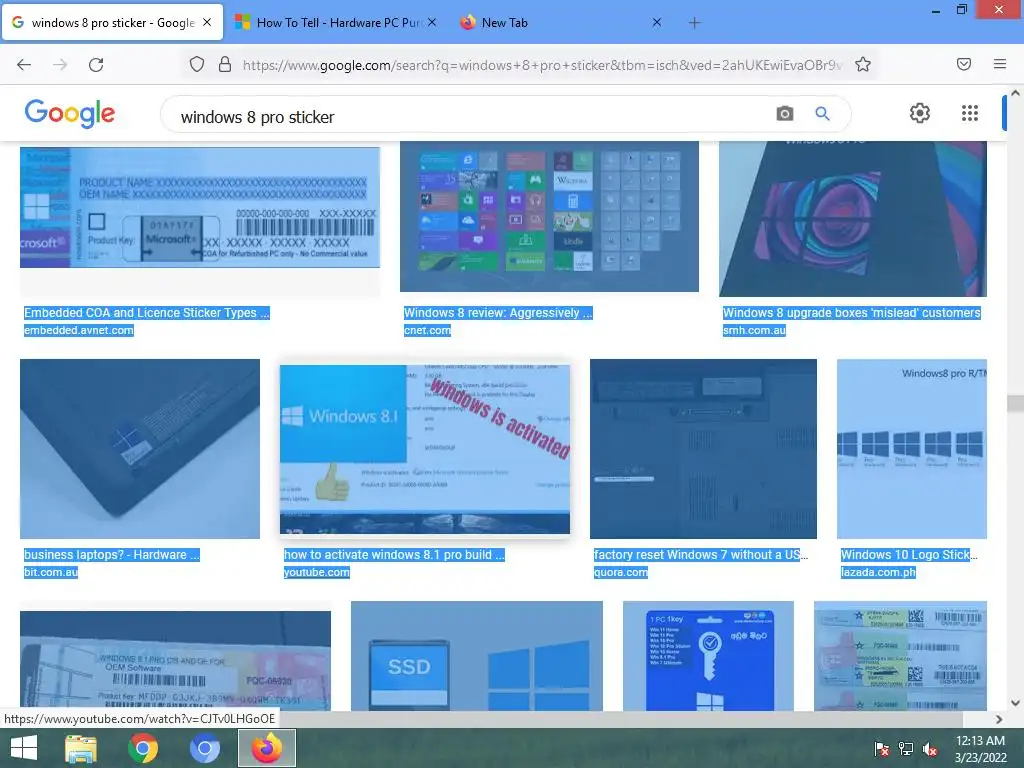
Task: Open the Windows 8.1 Pro OEM Software sticker thumbnail
Action: coord(176,660)
